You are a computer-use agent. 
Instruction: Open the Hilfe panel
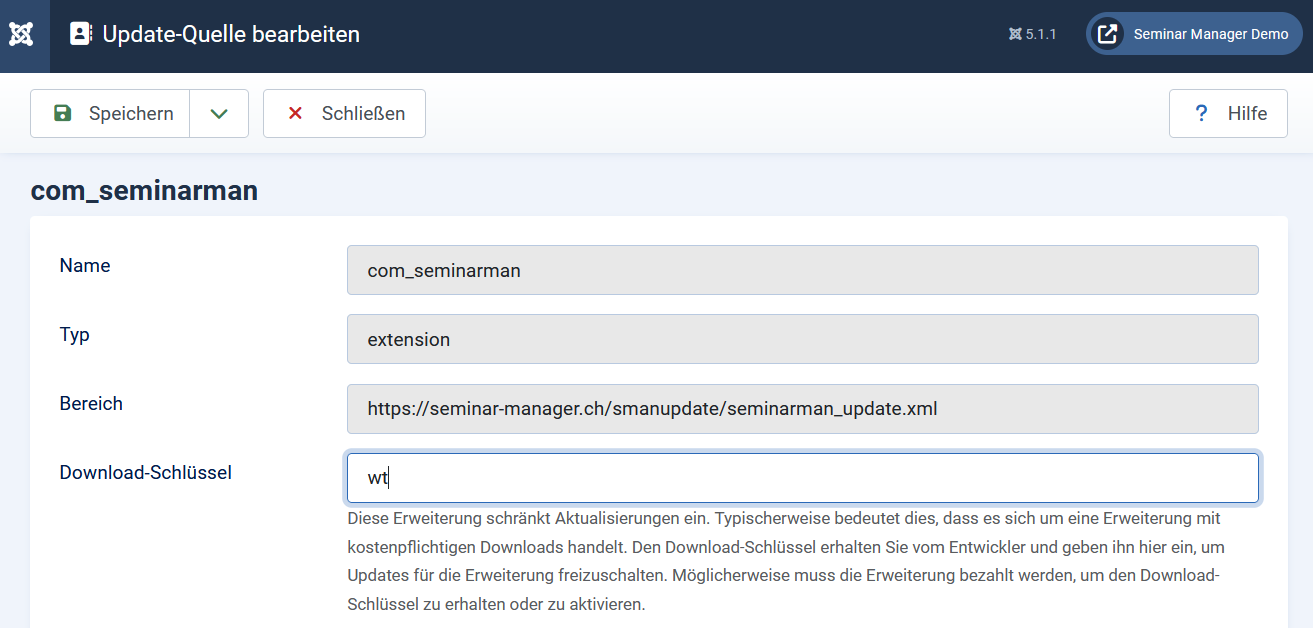(1228, 113)
